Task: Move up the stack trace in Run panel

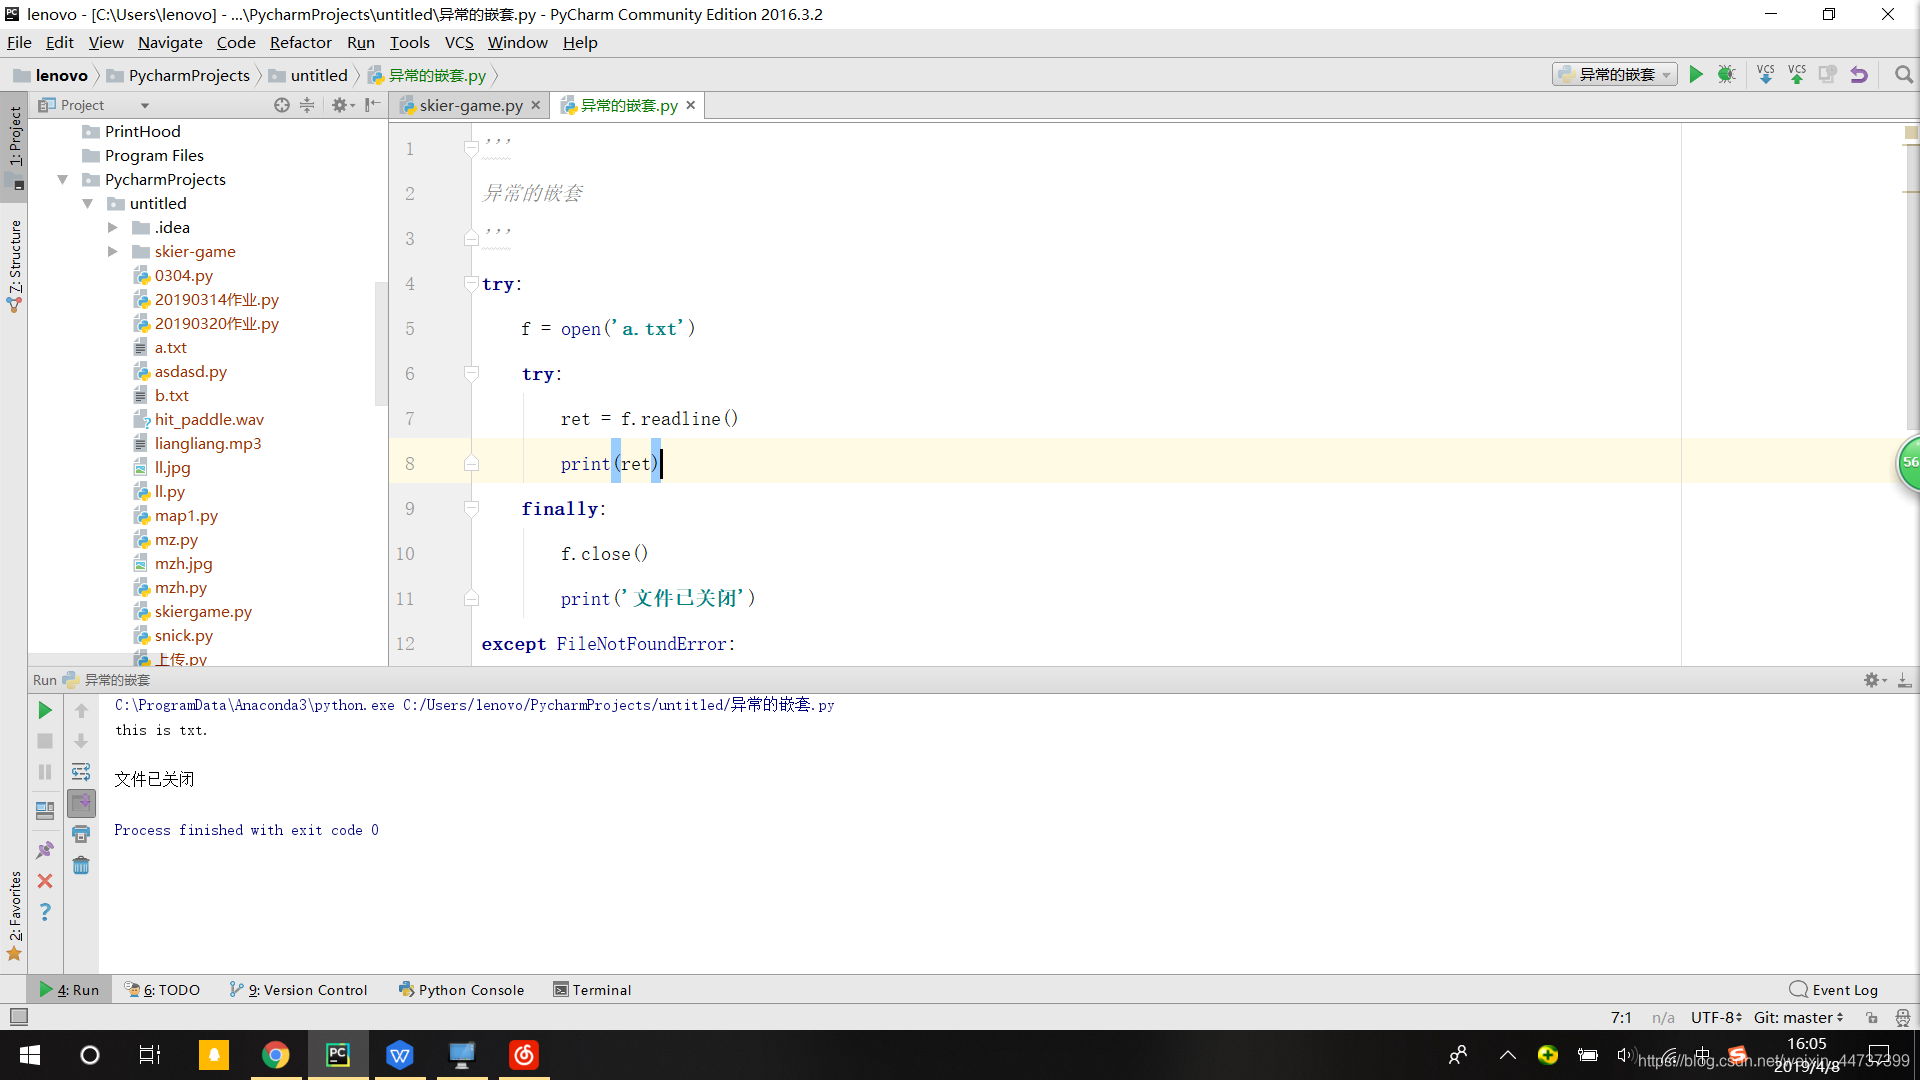Action: [81, 710]
